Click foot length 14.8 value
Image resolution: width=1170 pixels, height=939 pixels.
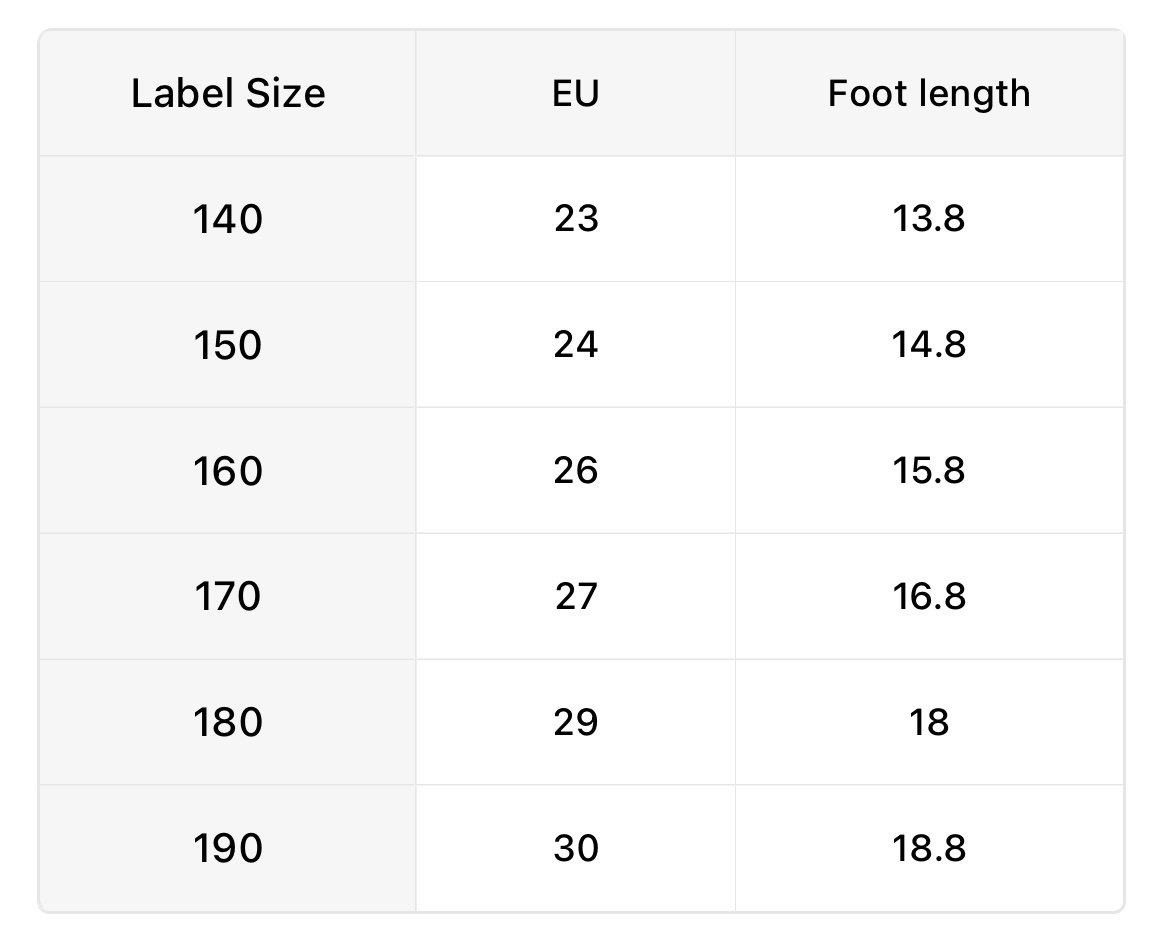pos(929,344)
